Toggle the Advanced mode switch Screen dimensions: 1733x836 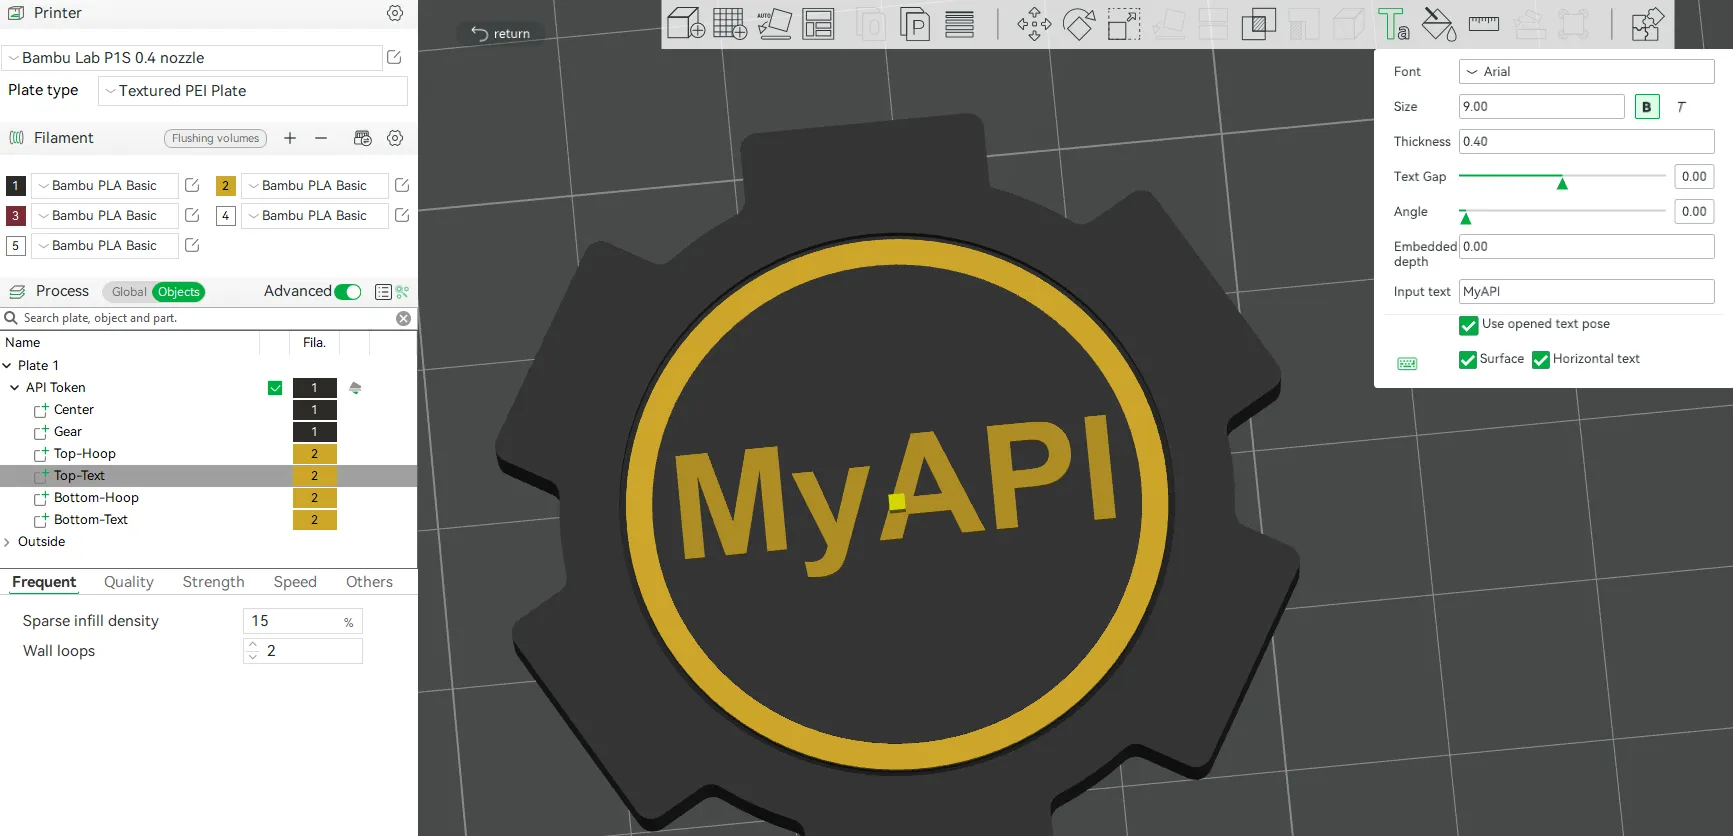(x=348, y=292)
